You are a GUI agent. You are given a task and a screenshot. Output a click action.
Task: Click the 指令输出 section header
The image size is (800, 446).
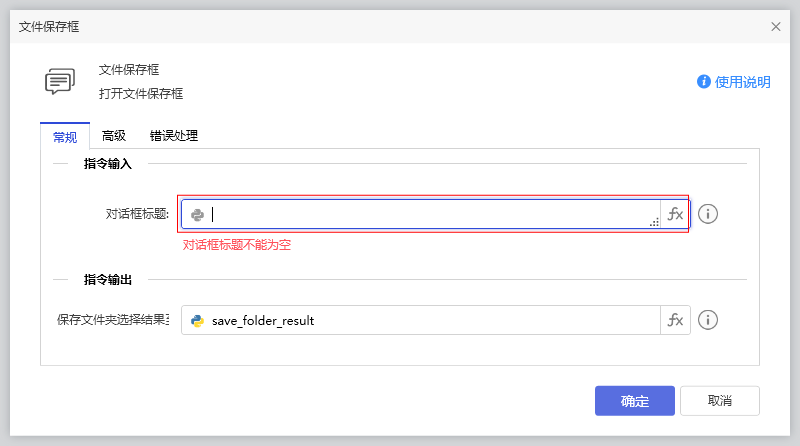tap(108, 279)
